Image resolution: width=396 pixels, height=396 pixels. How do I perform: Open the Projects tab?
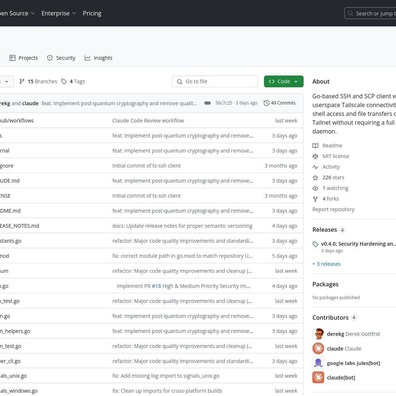tap(23, 58)
